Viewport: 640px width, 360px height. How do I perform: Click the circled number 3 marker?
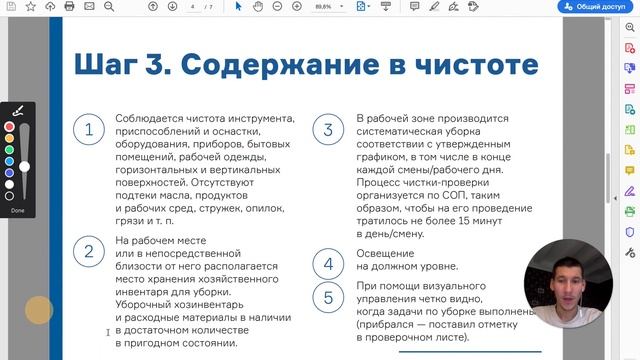328,129
